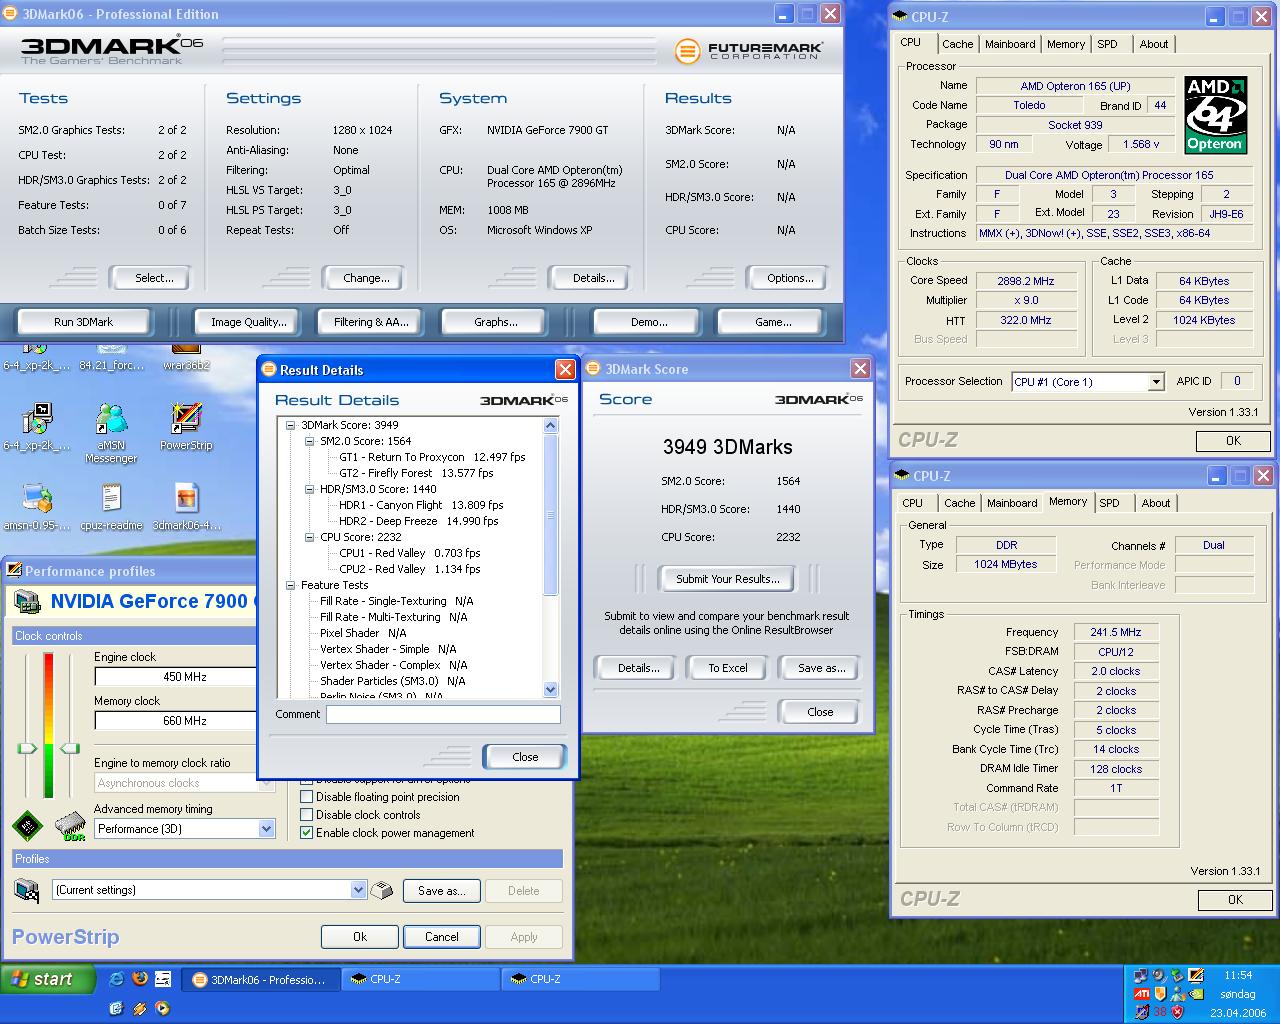Click the memory clock slider handle

coord(70,748)
